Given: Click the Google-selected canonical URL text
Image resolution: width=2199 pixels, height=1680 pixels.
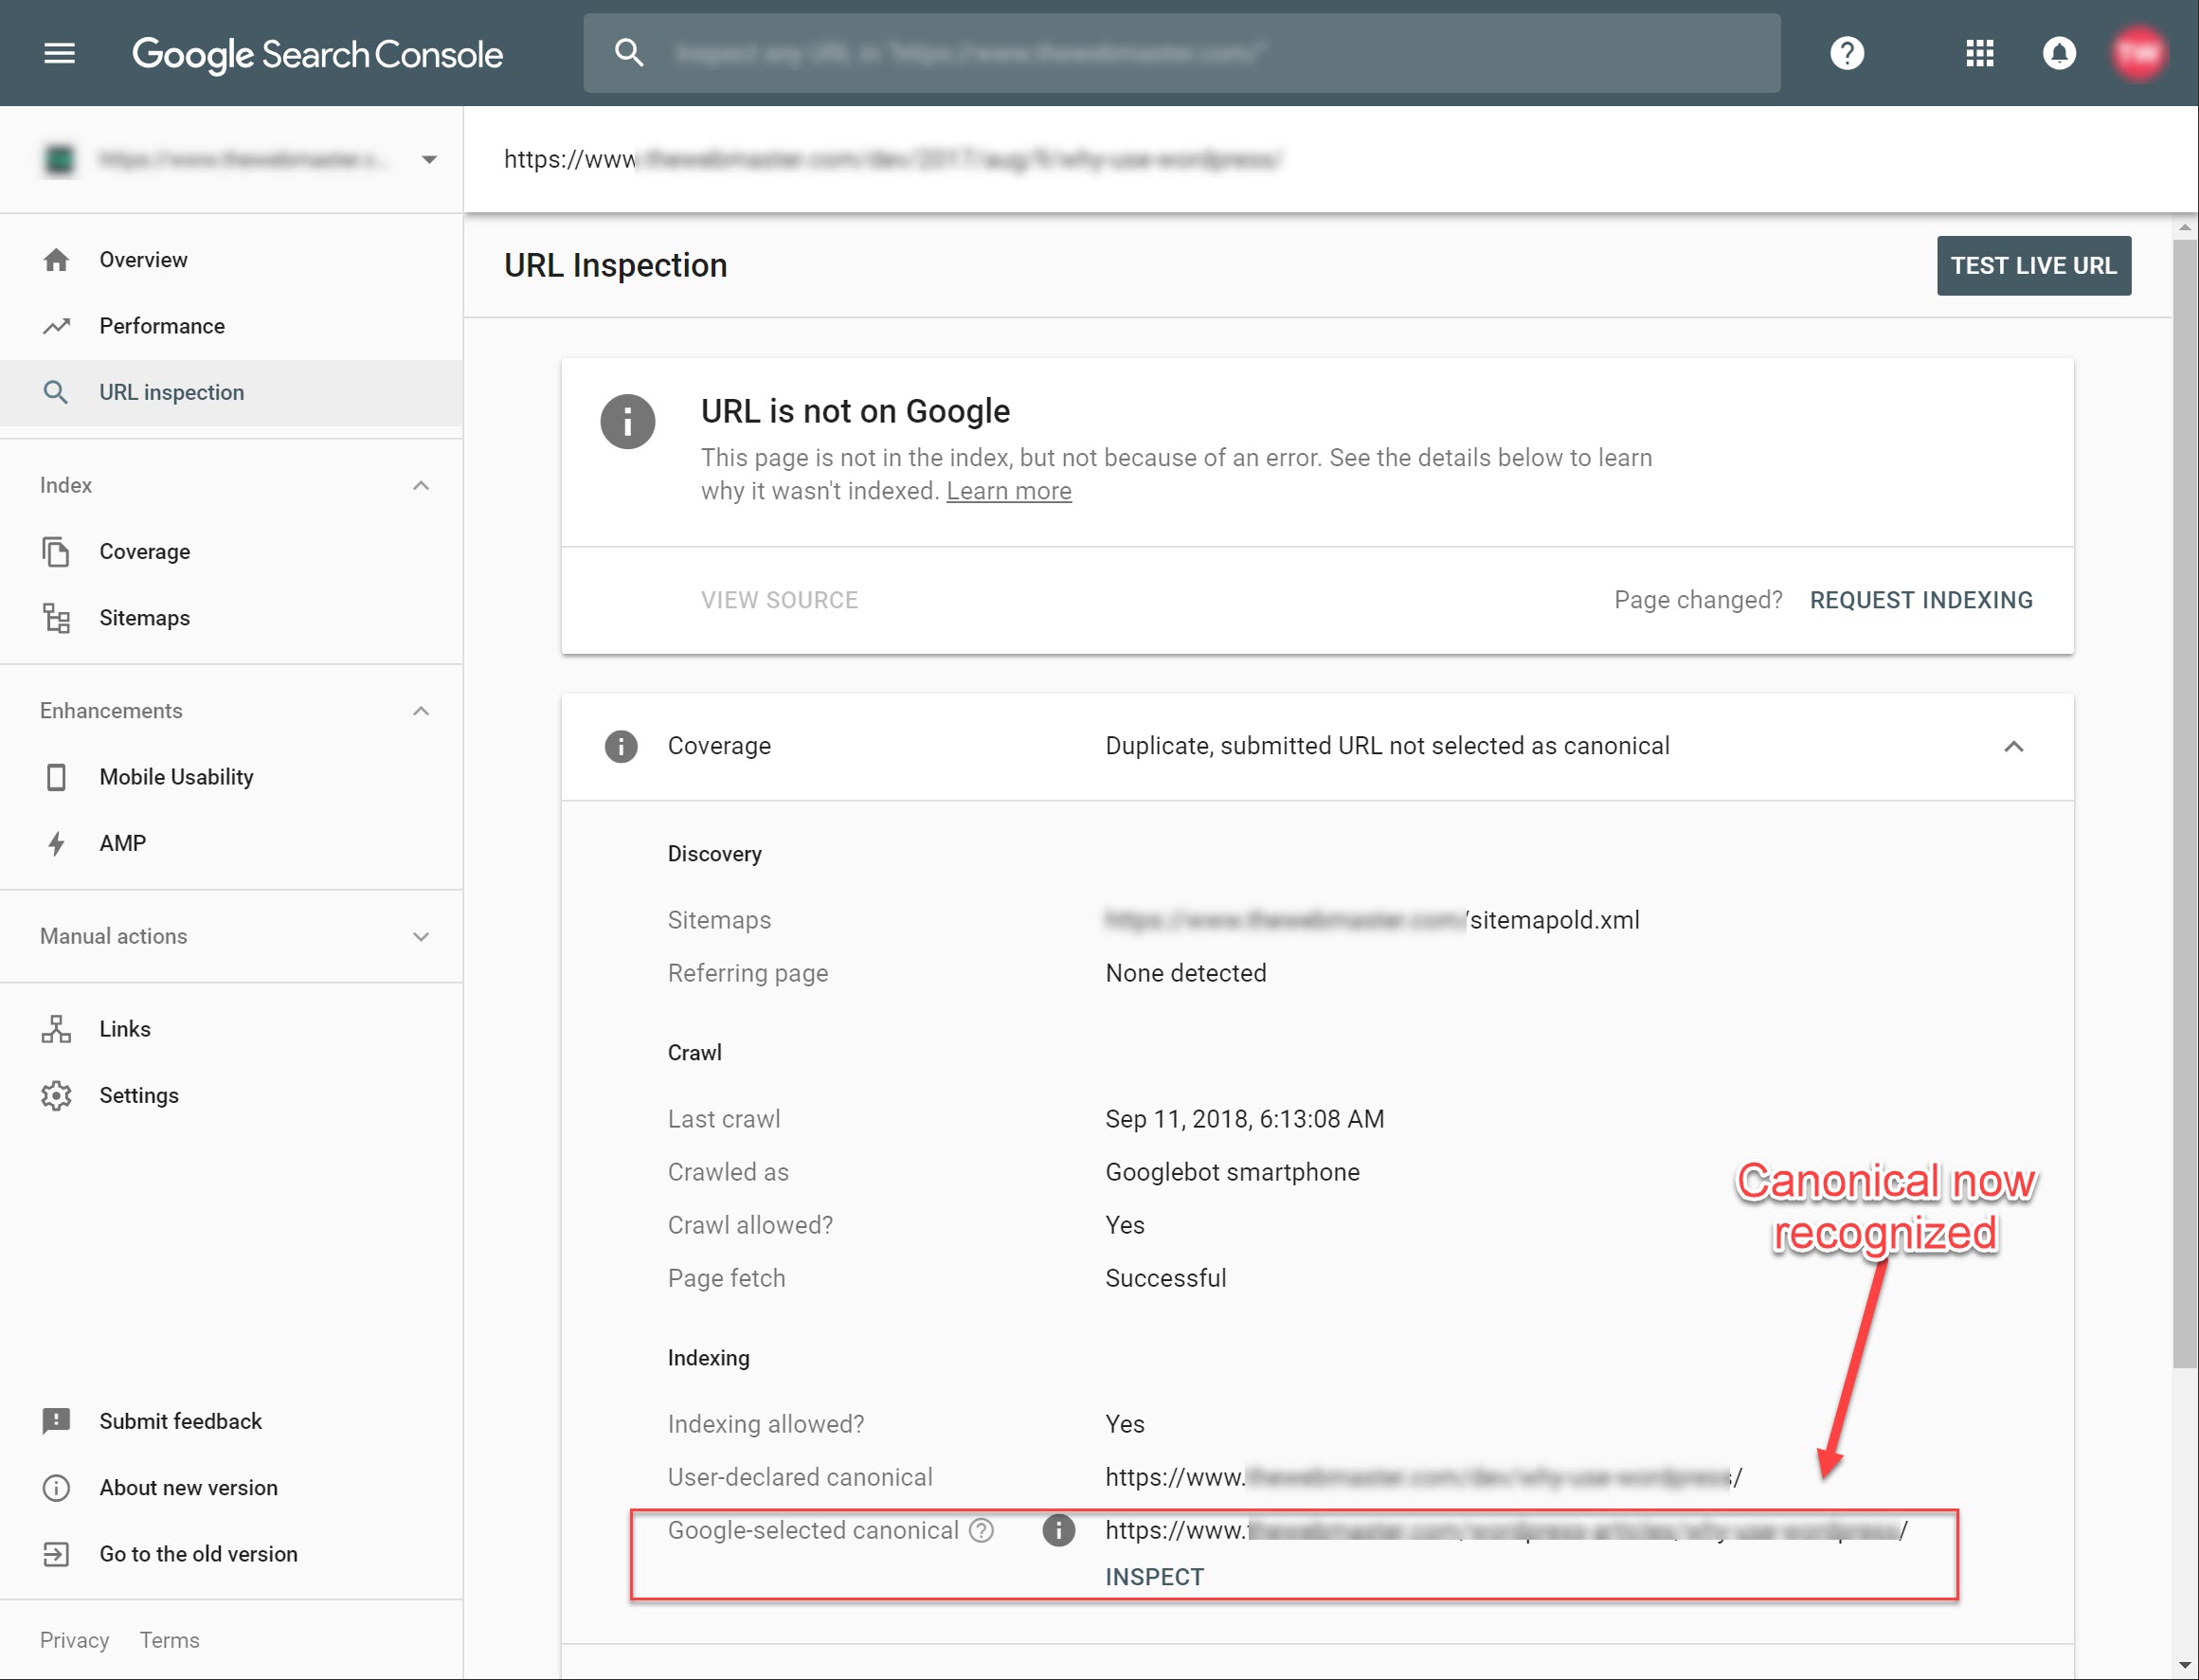Looking at the screenshot, I should pos(1506,1530).
